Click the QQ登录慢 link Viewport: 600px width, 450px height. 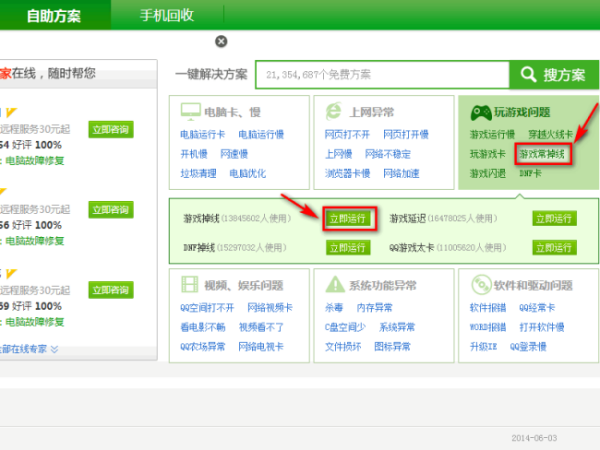[x=528, y=347]
